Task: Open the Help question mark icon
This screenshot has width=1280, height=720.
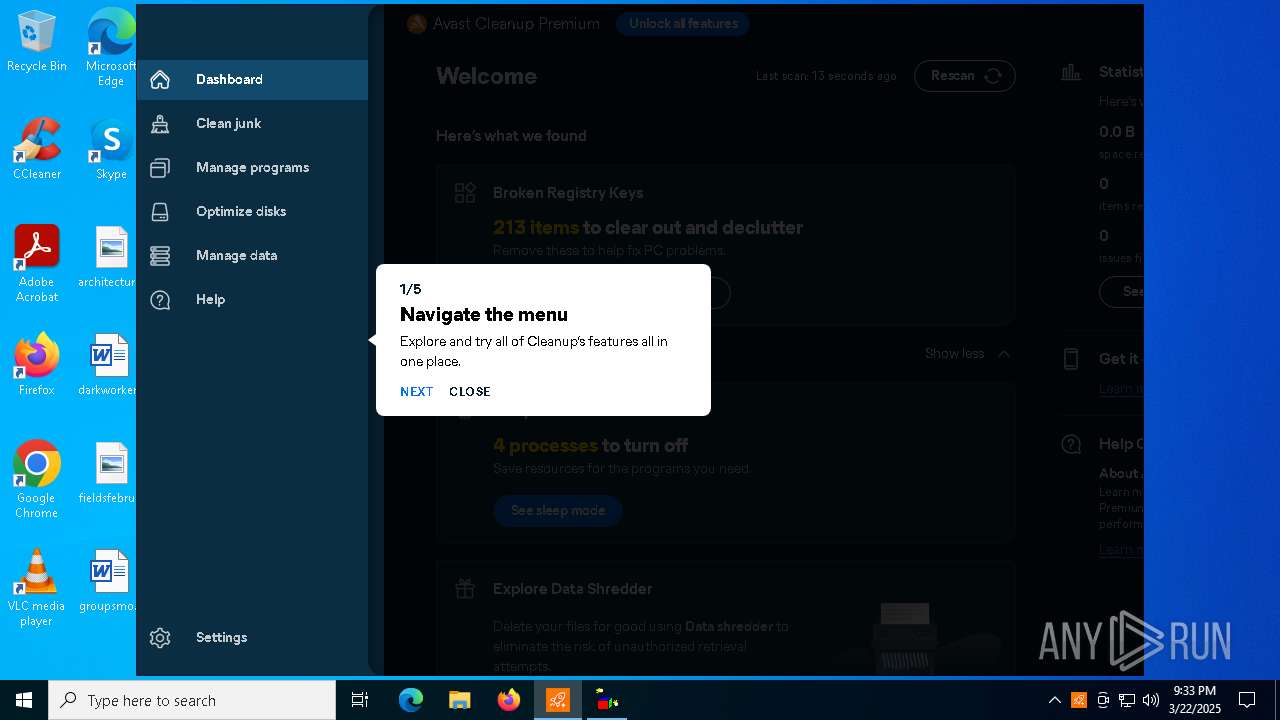Action: tap(160, 300)
